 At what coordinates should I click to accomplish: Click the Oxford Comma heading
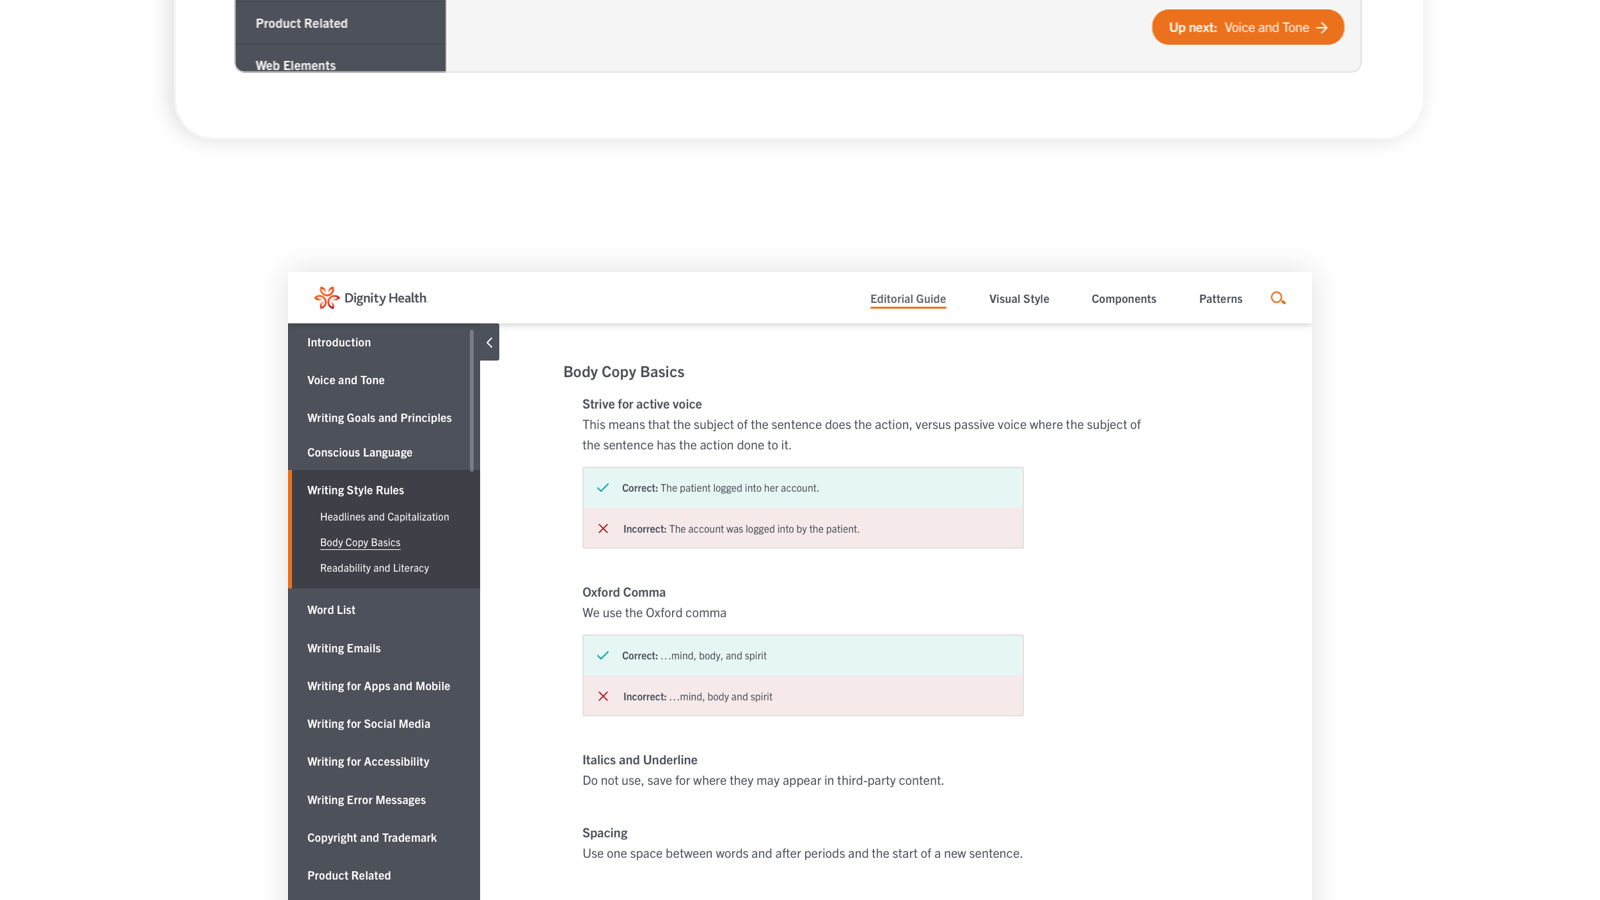click(624, 592)
